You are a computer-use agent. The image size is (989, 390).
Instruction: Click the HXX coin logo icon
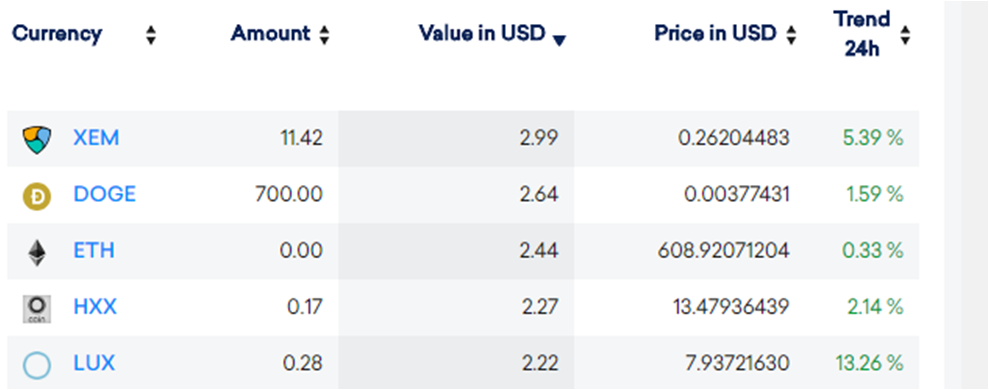click(37, 309)
